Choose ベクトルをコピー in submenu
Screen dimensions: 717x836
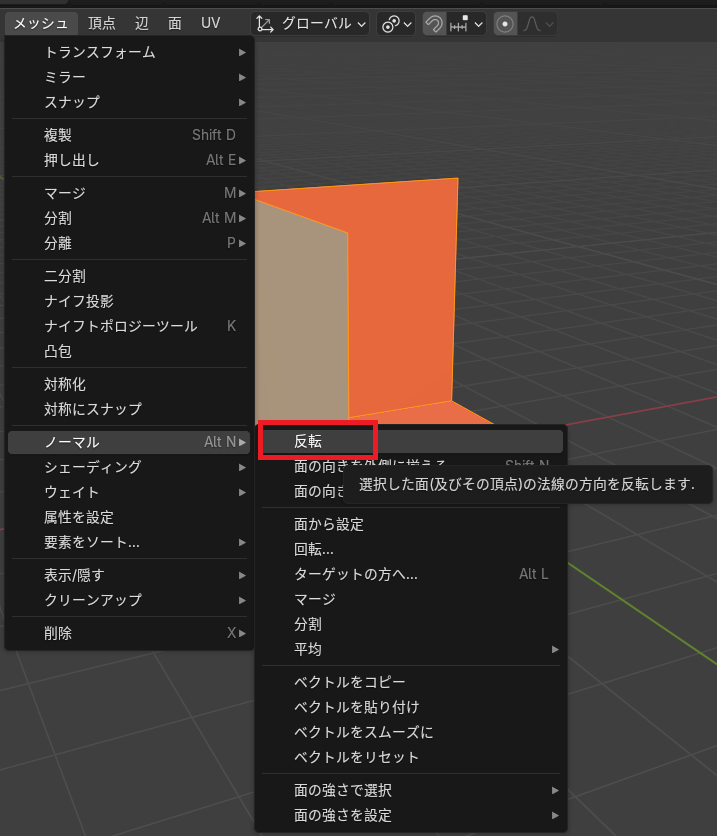(350, 682)
